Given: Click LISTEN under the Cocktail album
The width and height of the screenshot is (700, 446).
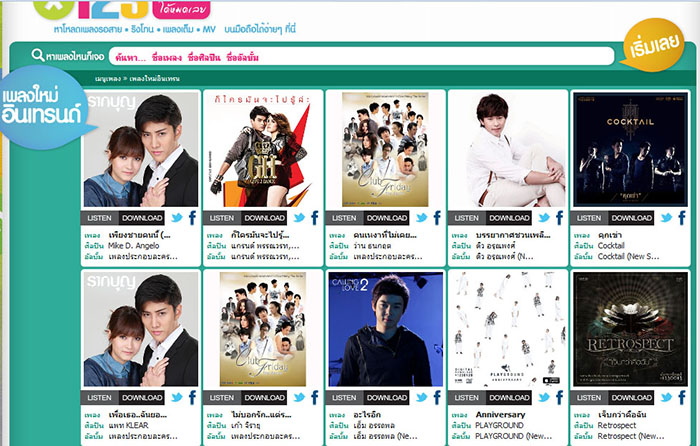Looking at the screenshot, I should point(589,218).
